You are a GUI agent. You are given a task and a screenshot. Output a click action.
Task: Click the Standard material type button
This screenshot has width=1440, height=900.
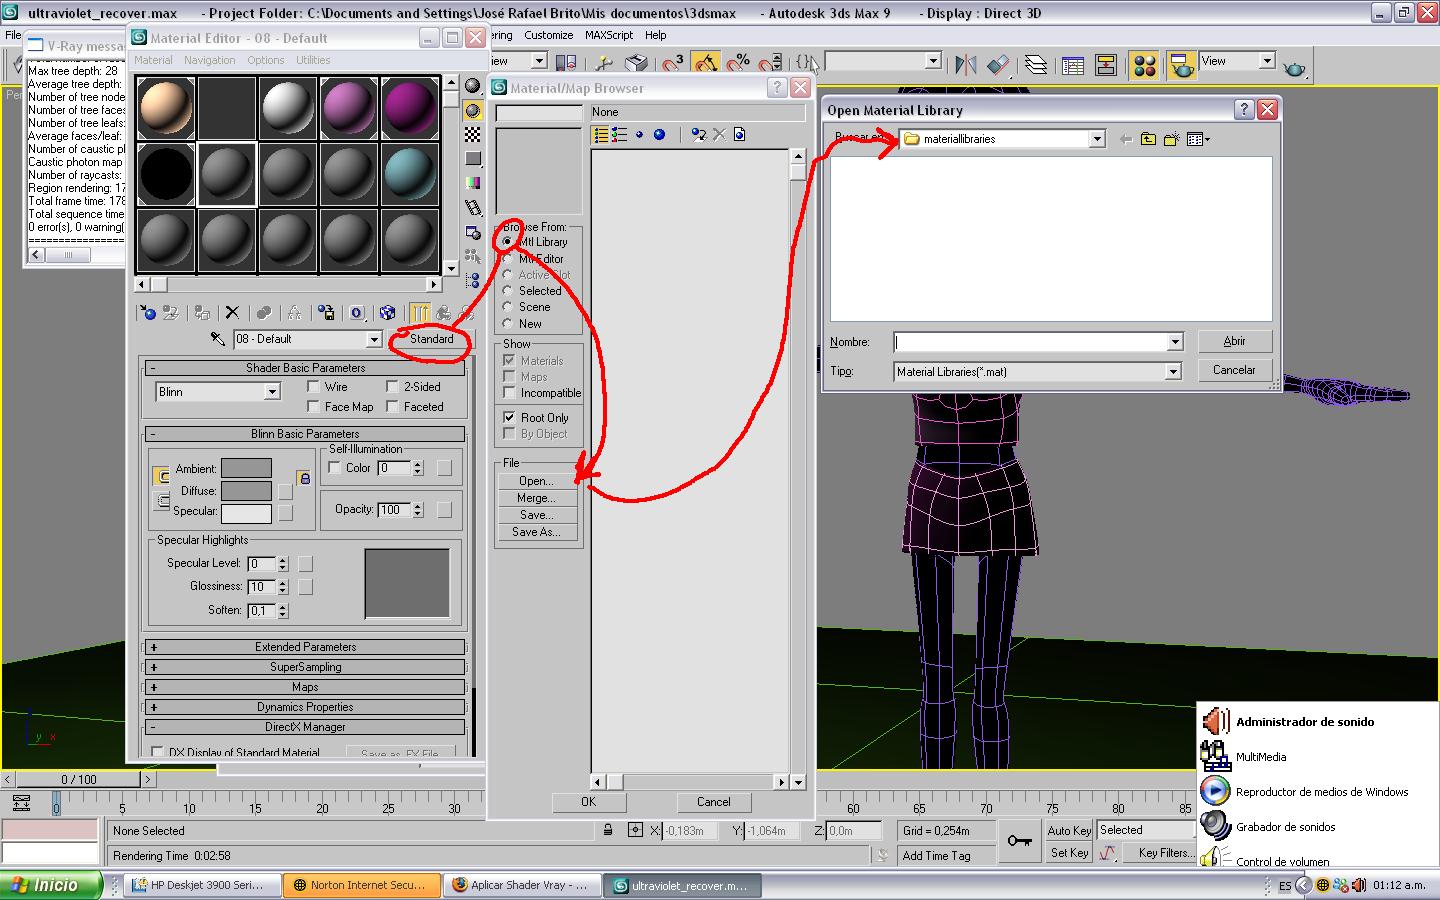point(431,339)
